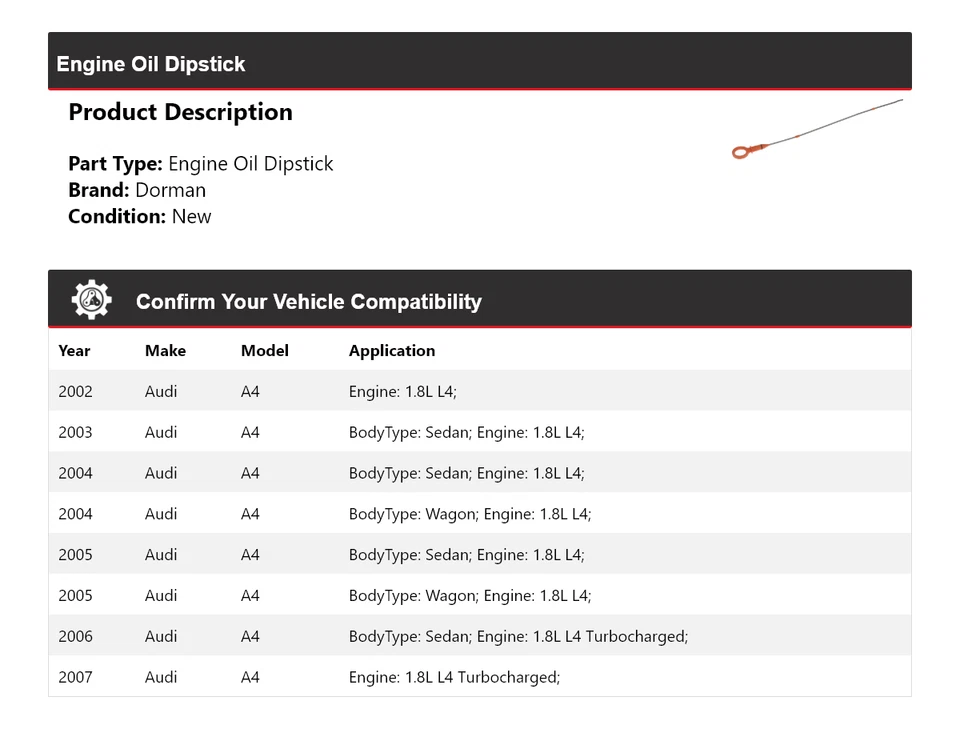Click the Part Type line
The height and width of the screenshot is (729, 960).
(200, 164)
